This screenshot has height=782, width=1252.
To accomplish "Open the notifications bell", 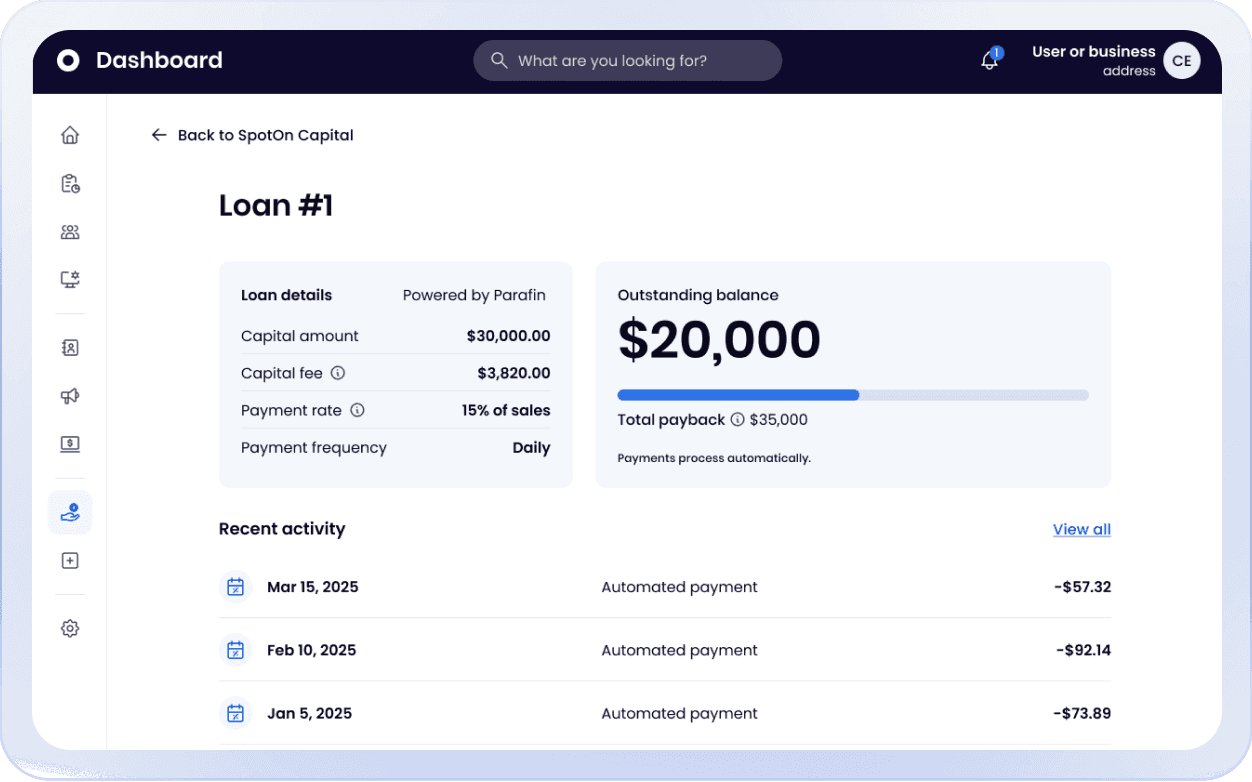I will point(990,59).
